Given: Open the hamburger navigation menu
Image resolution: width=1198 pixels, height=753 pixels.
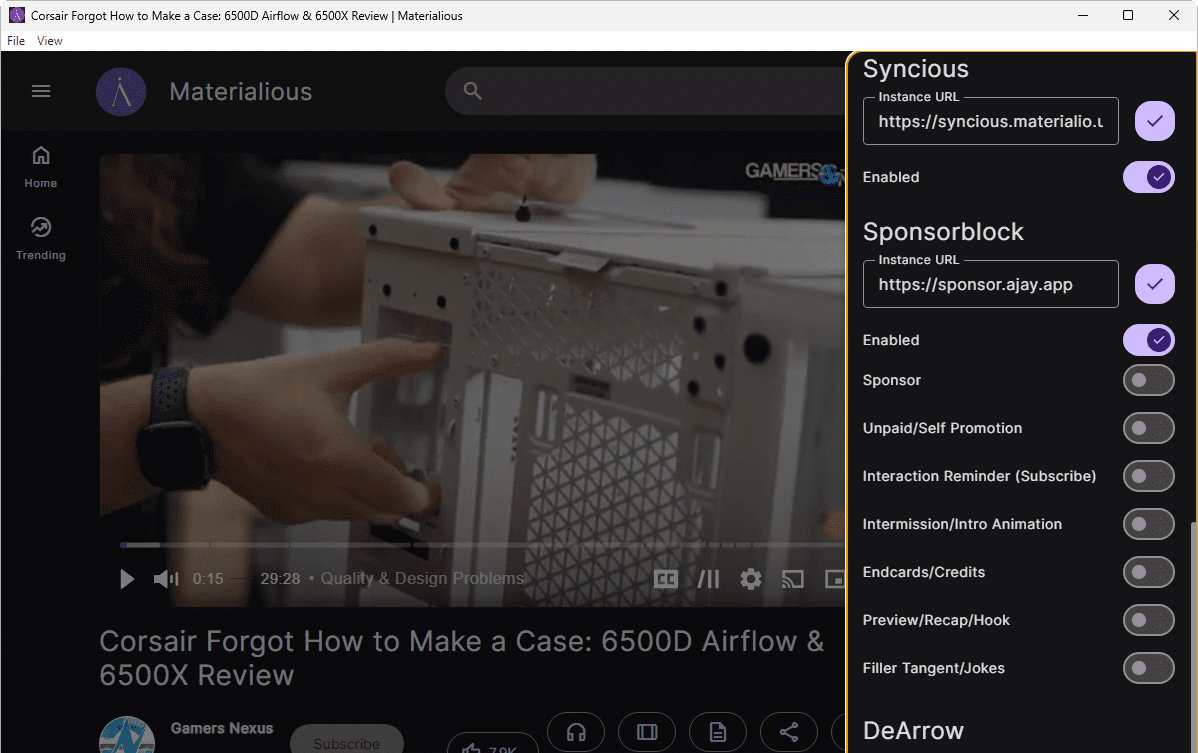Looking at the screenshot, I should point(41,92).
